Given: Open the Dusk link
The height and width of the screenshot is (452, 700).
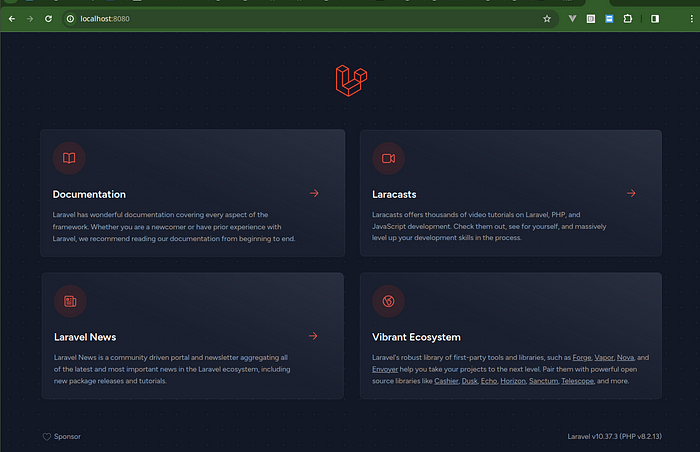Looking at the screenshot, I should pyautogui.click(x=470, y=381).
